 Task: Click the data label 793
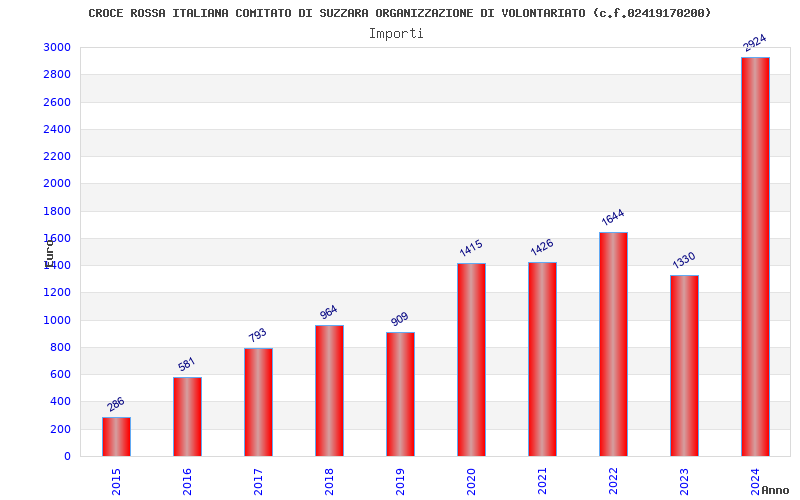pos(258,335)
